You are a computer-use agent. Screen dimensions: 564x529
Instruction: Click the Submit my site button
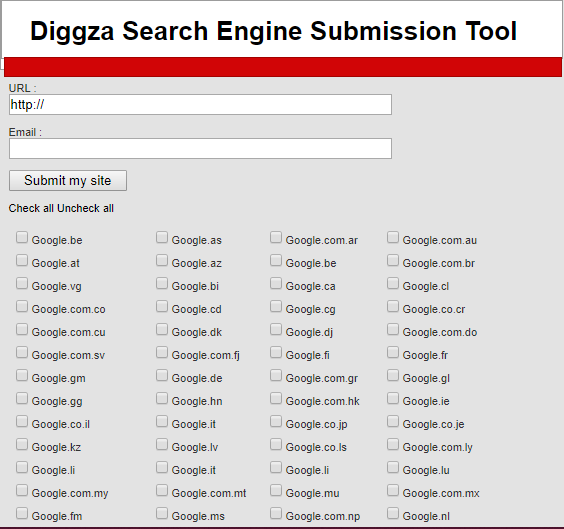68,181
